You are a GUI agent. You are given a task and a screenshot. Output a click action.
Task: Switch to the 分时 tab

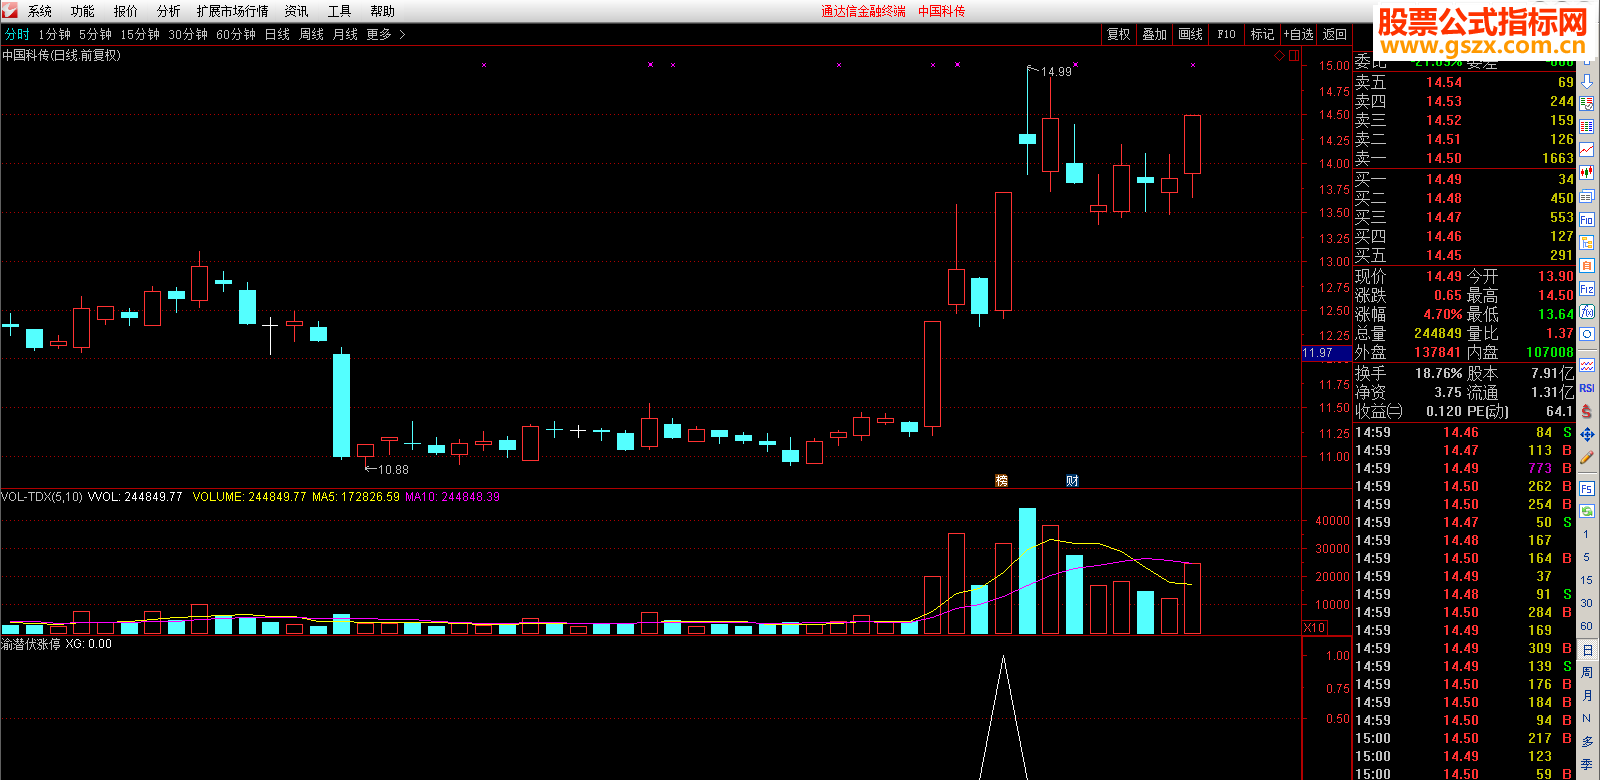click(17, 34)
